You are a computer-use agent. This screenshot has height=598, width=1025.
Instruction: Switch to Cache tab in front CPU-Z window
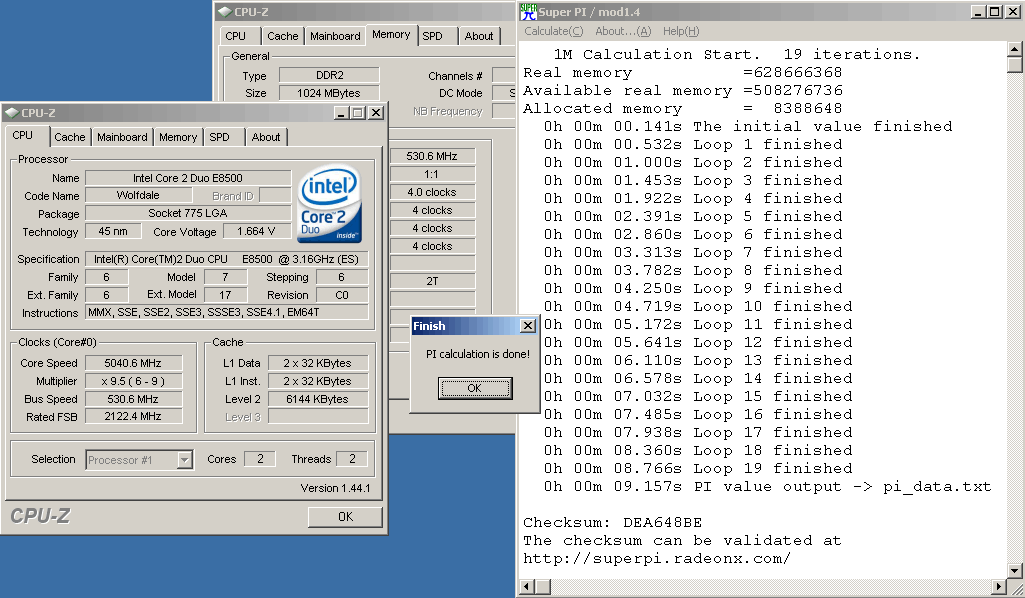coord(69,137)
